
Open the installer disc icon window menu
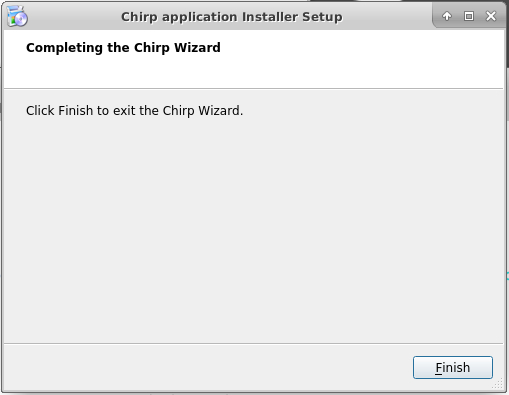point(17,16)
